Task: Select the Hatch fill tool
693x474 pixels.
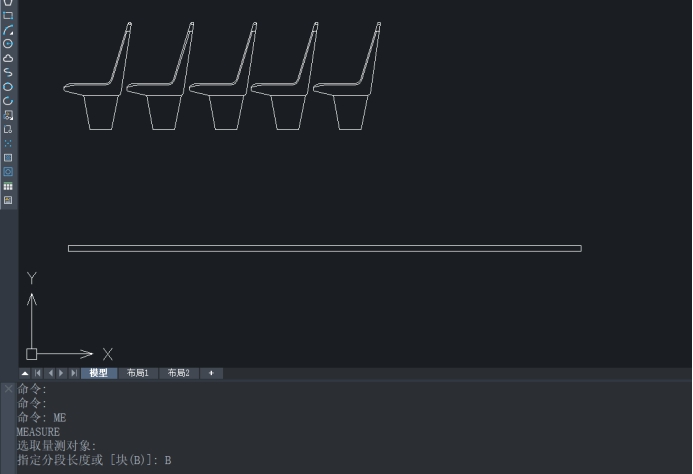Action: [x=8, y=158]
